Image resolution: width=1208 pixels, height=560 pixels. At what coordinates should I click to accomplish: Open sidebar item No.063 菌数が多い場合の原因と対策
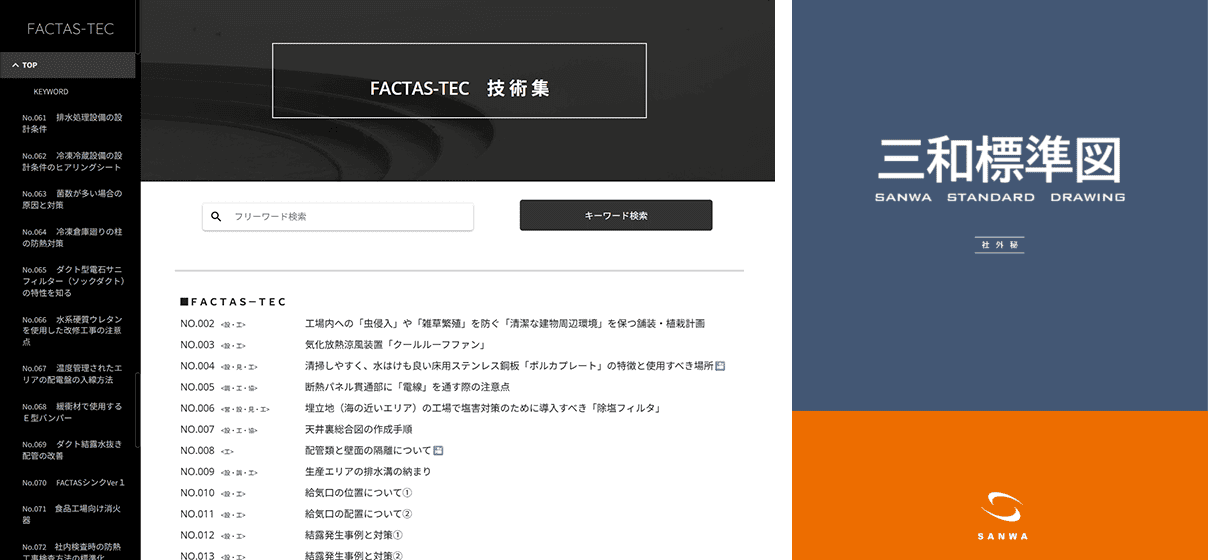click(72, 199)
